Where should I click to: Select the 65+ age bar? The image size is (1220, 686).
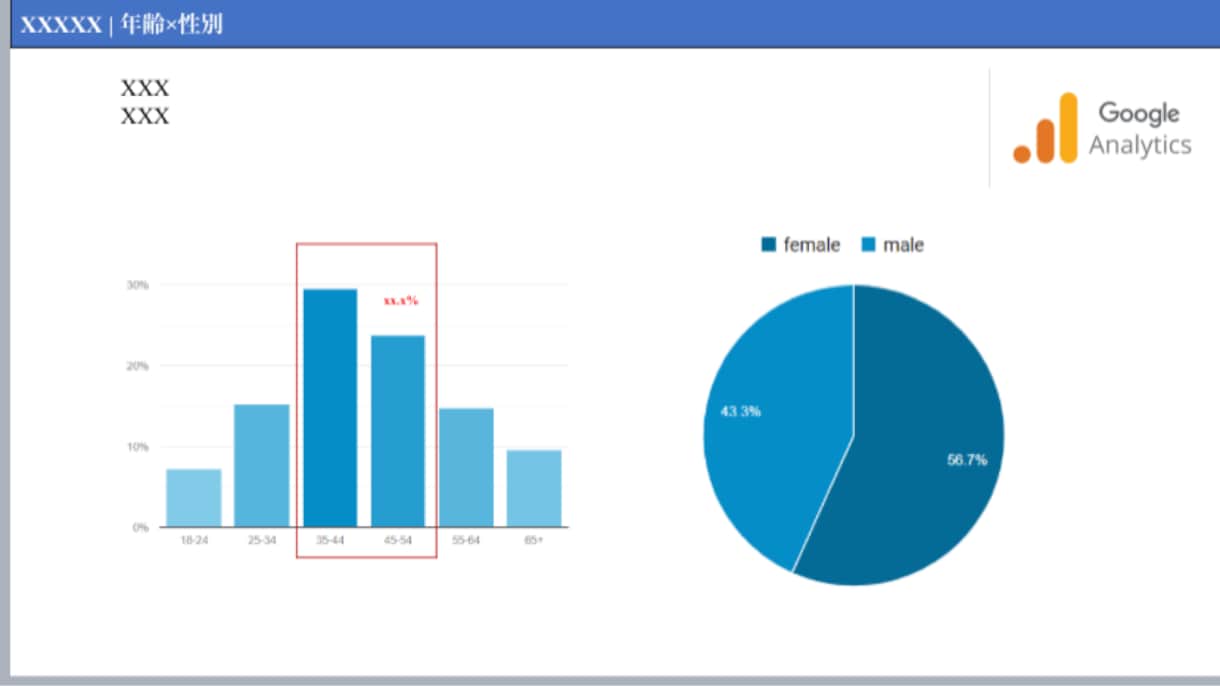click(534, 489)
